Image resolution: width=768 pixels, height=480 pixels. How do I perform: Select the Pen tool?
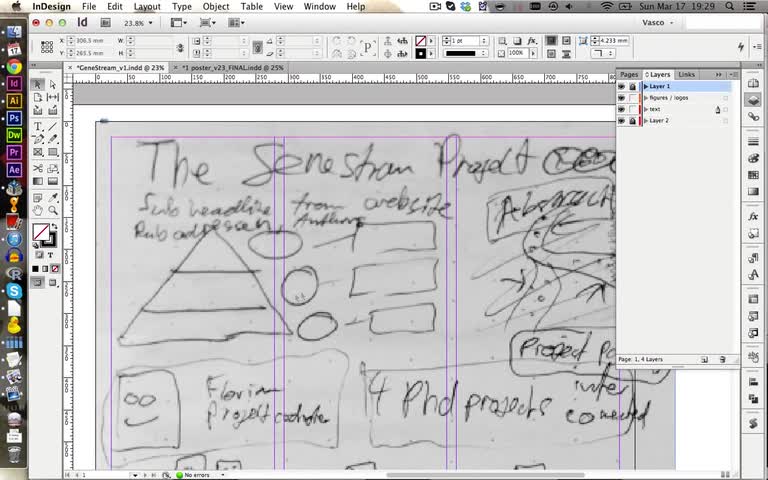(x=38, y=140)
